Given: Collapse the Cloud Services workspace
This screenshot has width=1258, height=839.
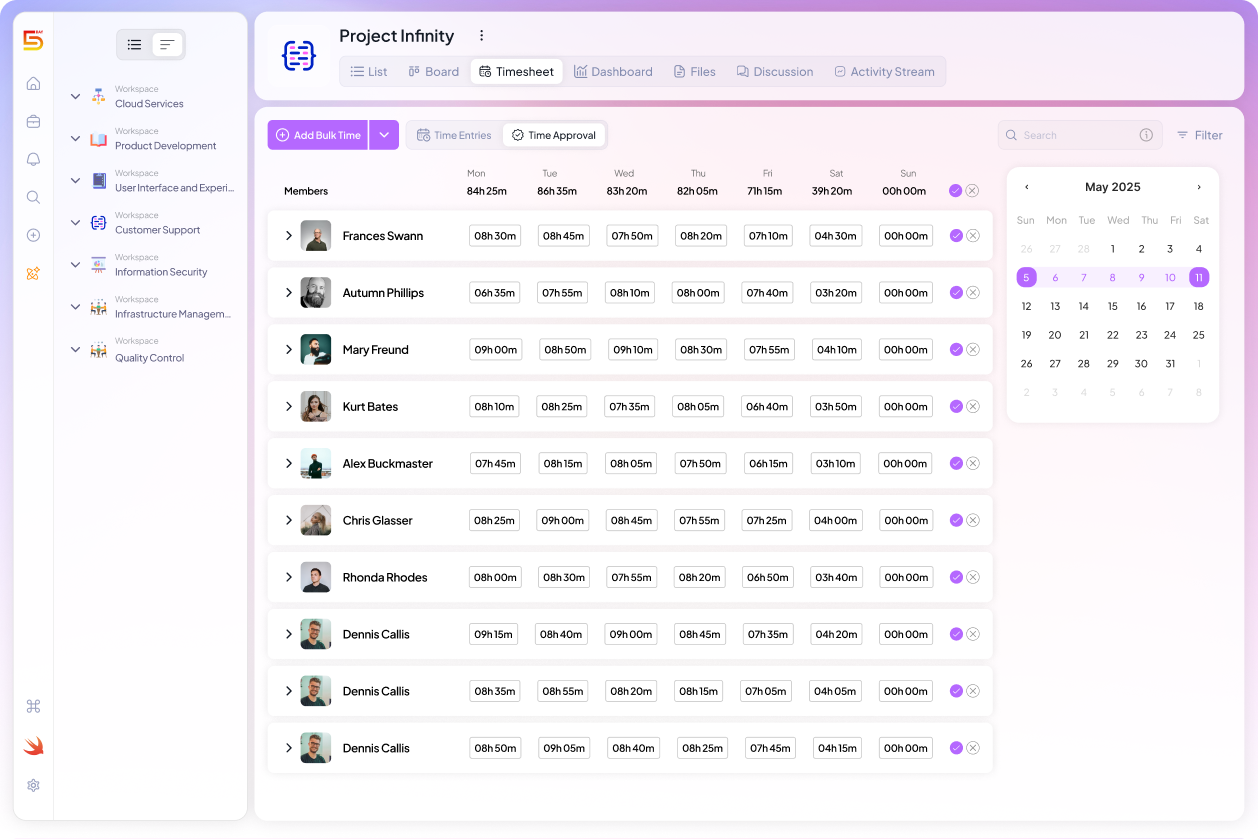Looking at the screenshot, I should (75, 97).
